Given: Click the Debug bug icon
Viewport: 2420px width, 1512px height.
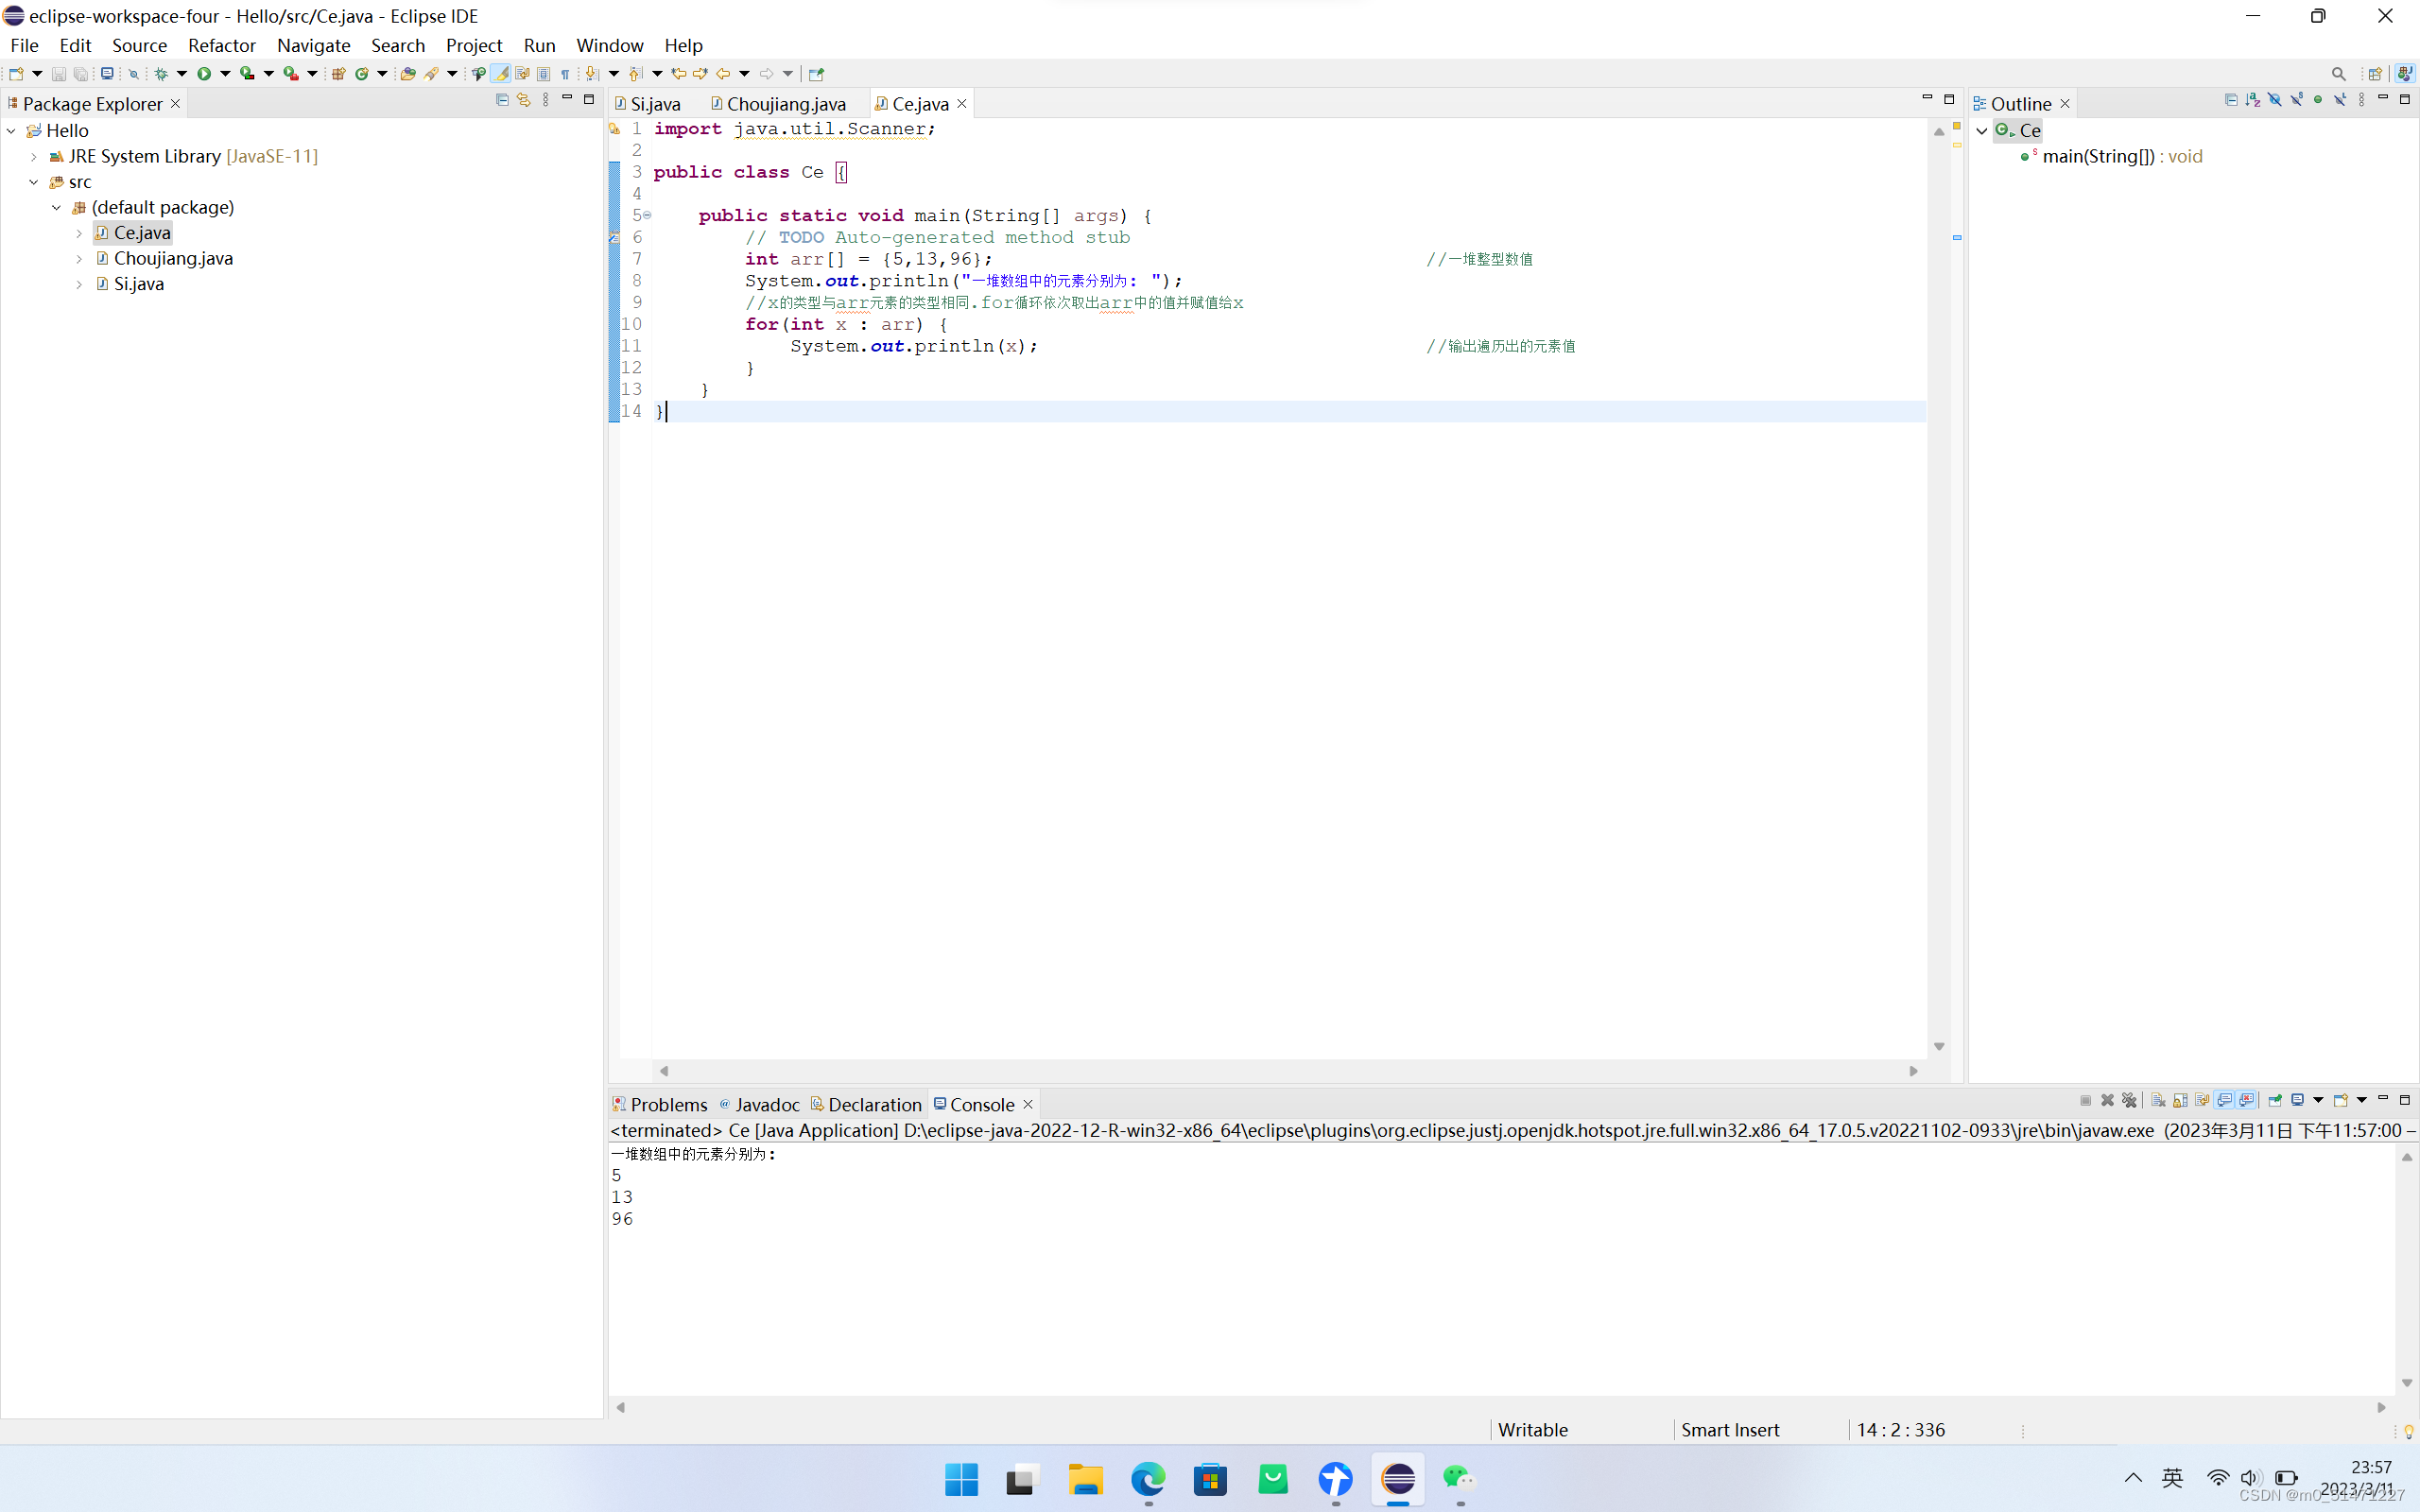Looking at the screenshot, I should pyautogui.click(x=160, y=73).
